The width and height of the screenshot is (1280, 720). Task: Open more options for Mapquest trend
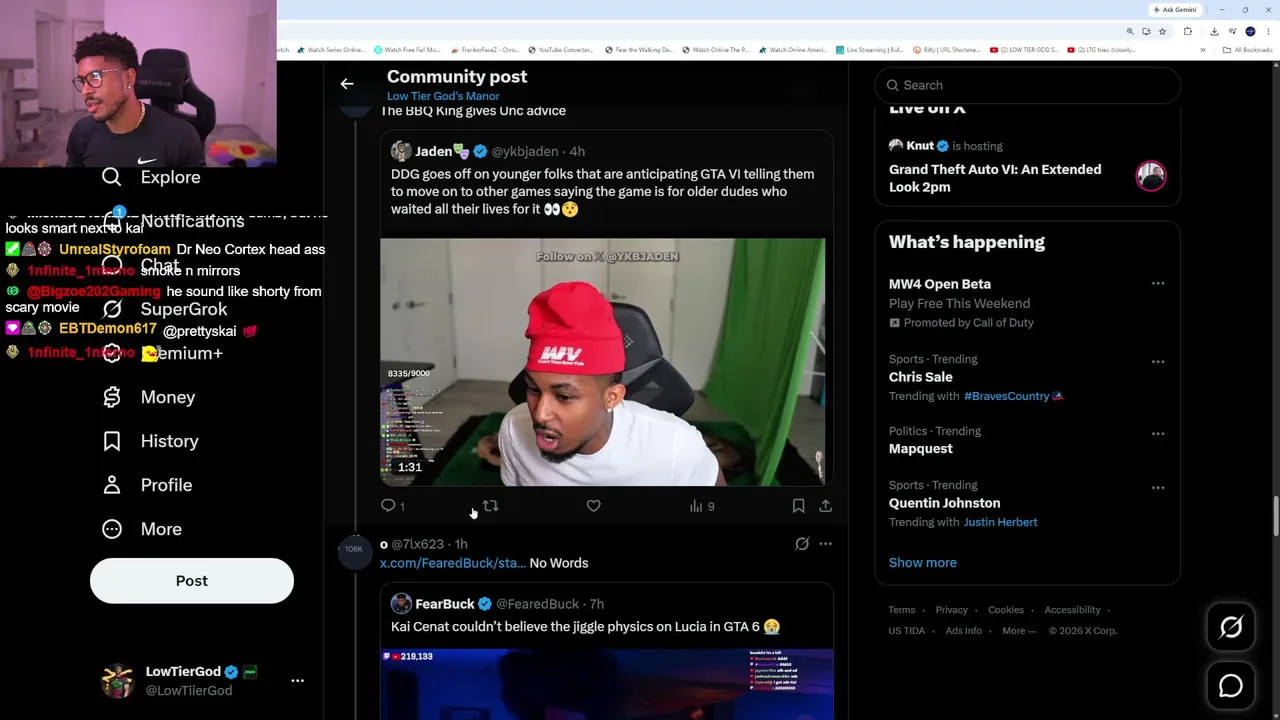(x=1158, y=433)
